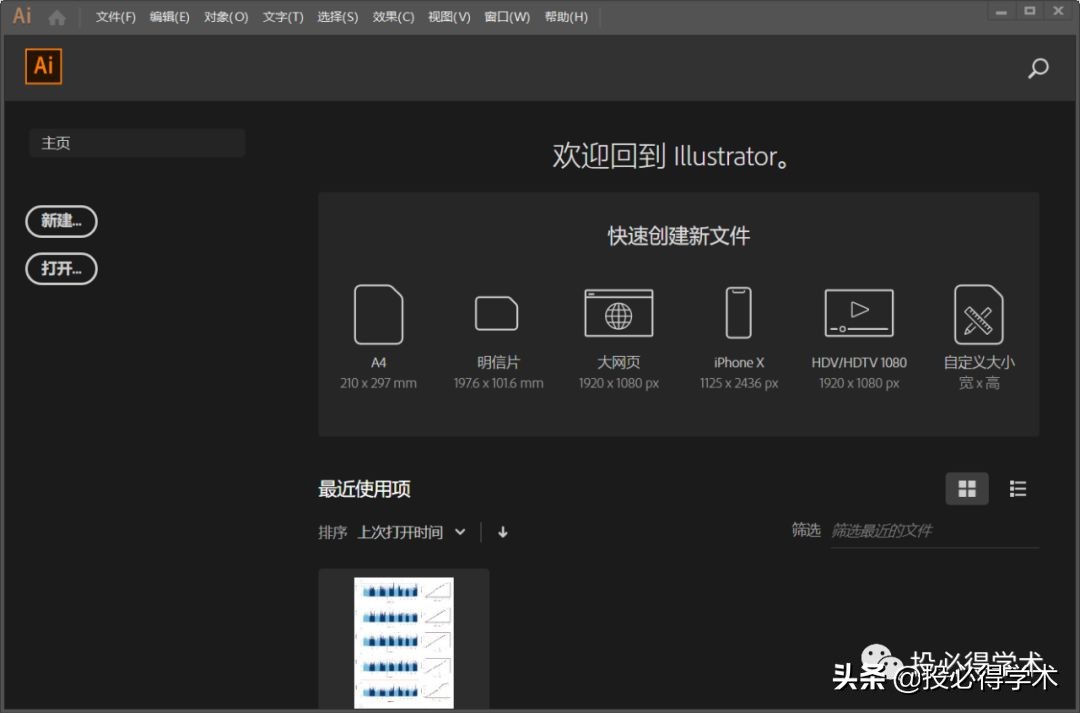The image size is (1080, 713).
Task: Toggle the sort direction arrow
Action: (502, 532)
